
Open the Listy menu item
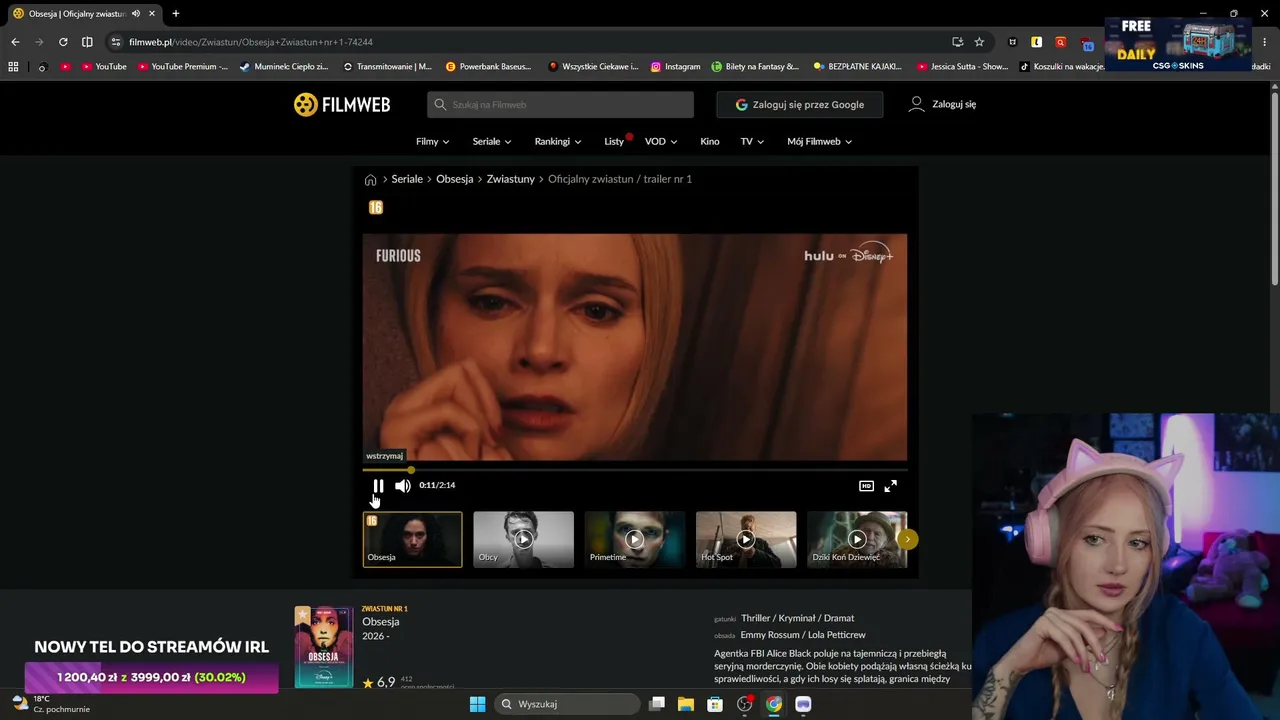[614, 142]
